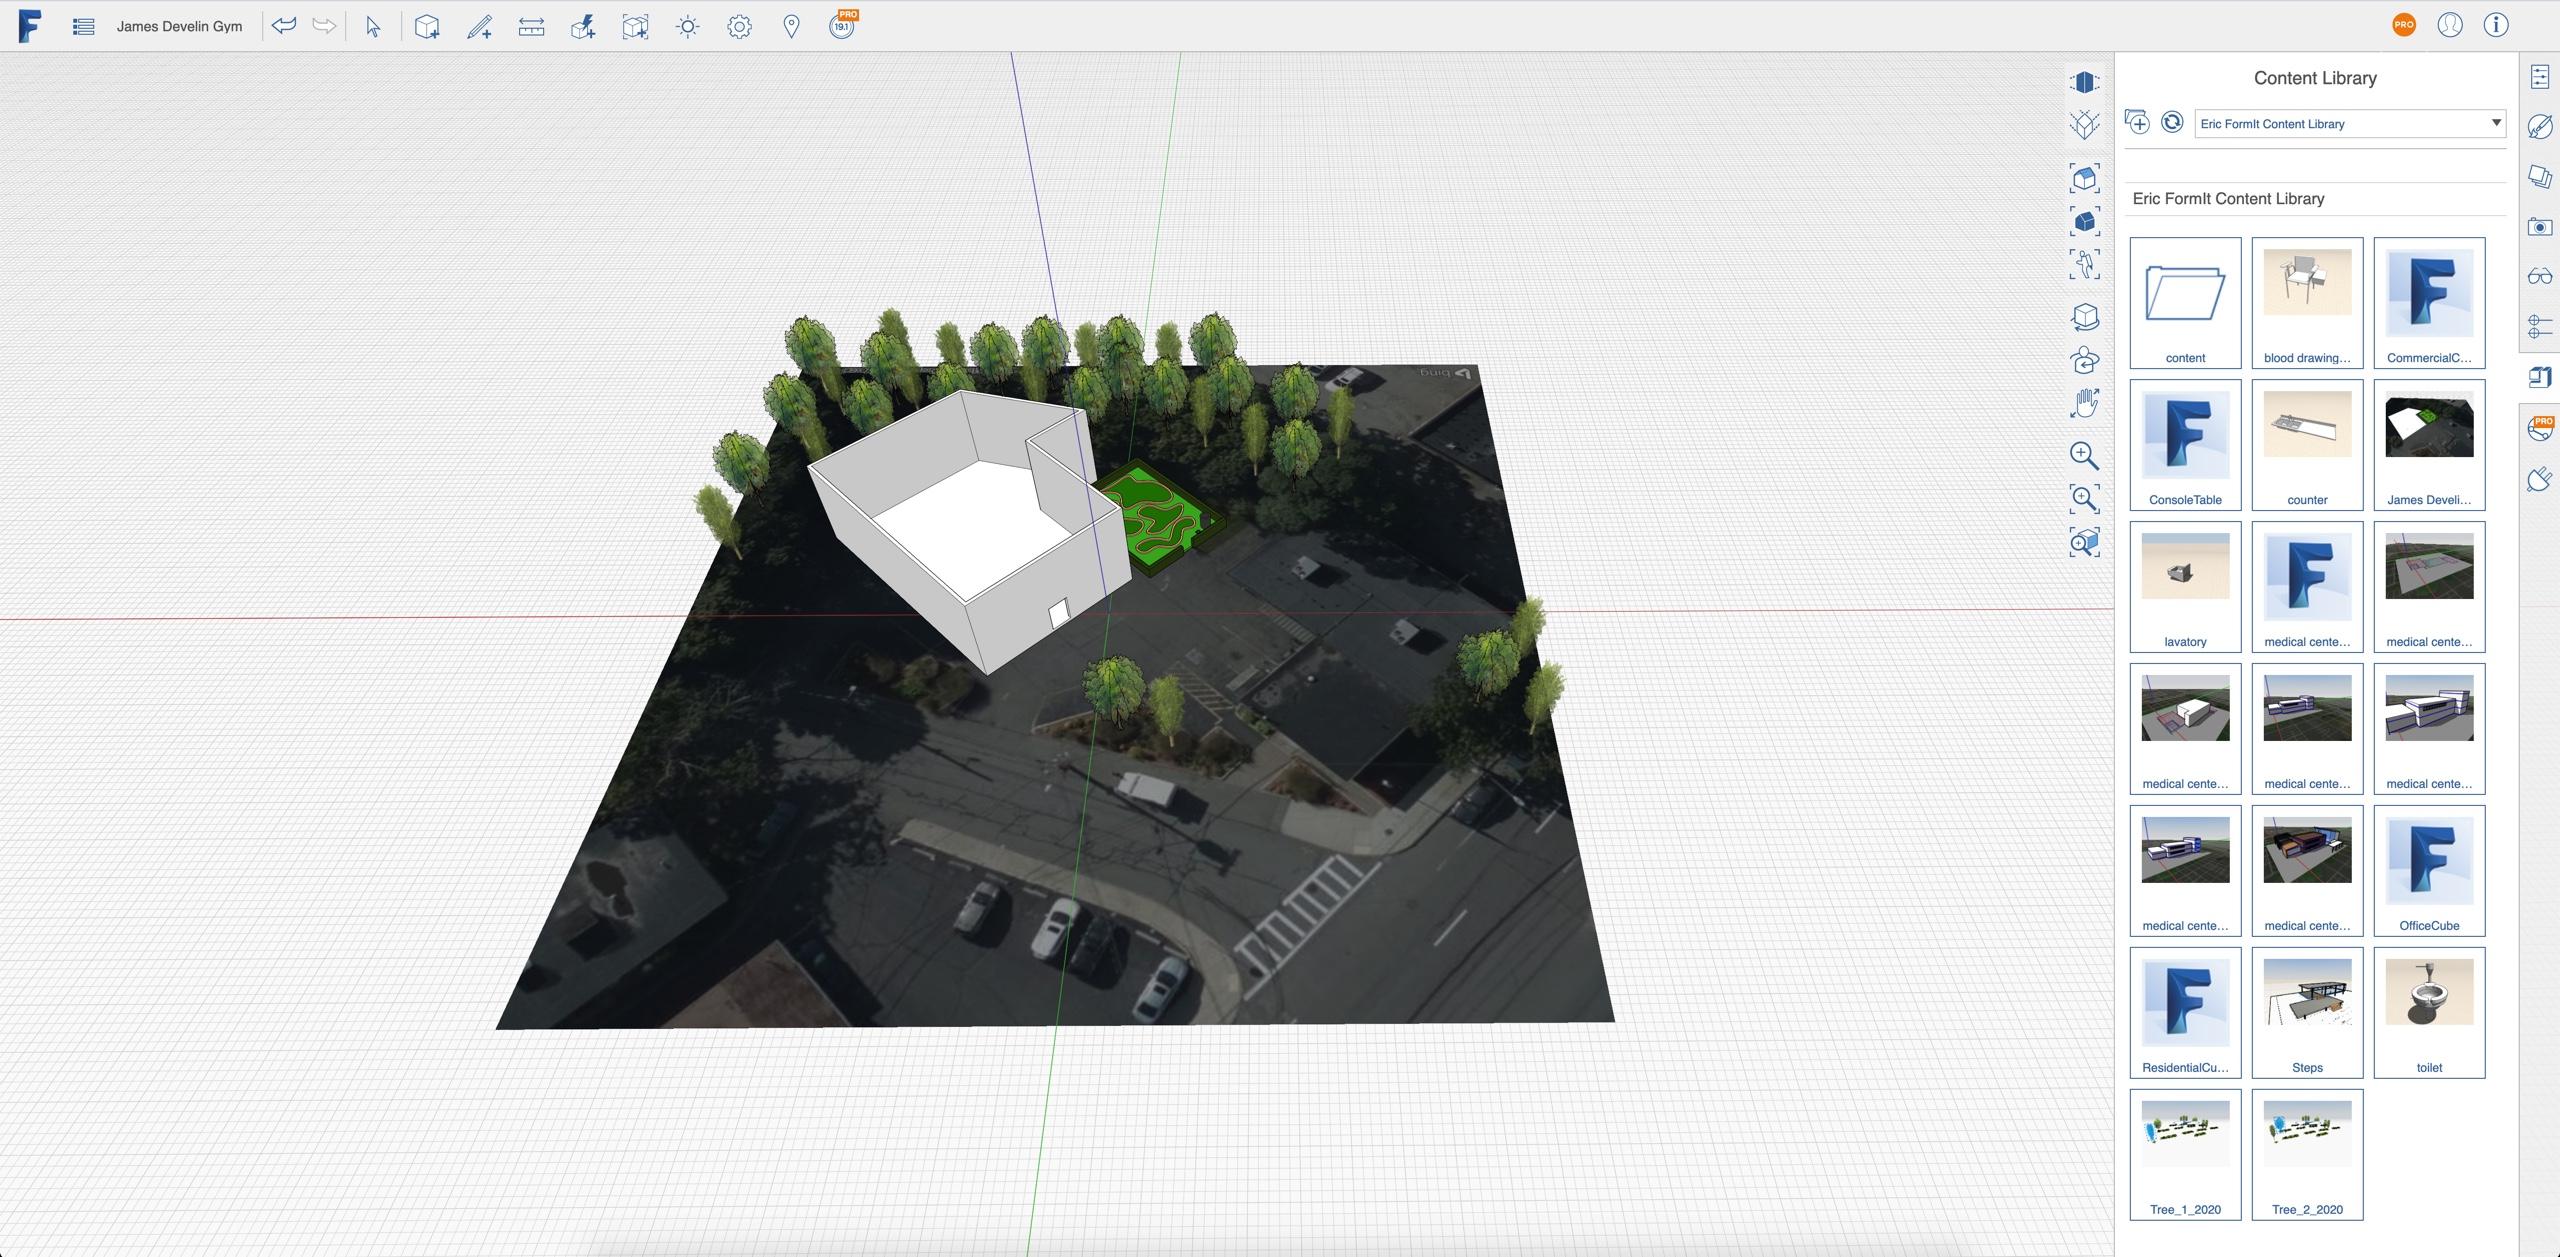This screenshot has width=2560, height=1257.
Task: Click the FormIt logo icon
Action: tap(30, 26)
